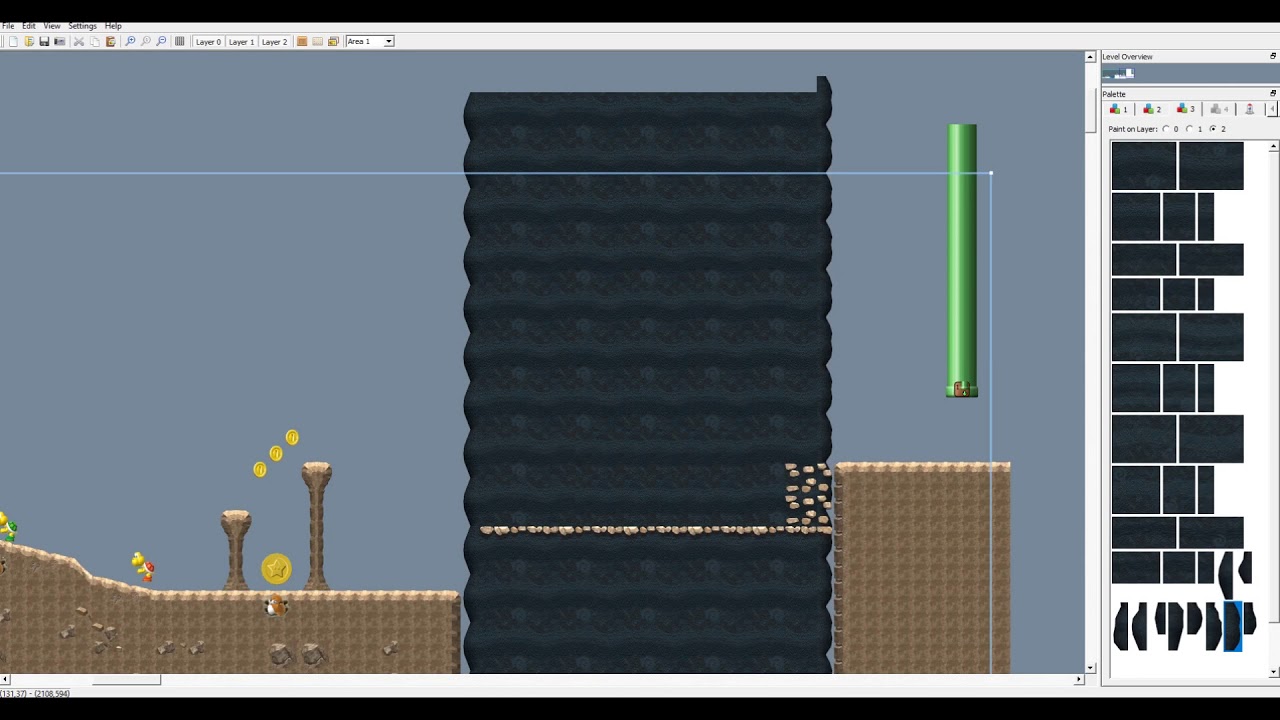Select the topmost gold coin
Image resolution: width=1280 pixels, height=720 pixels.
tap(292, 437)
